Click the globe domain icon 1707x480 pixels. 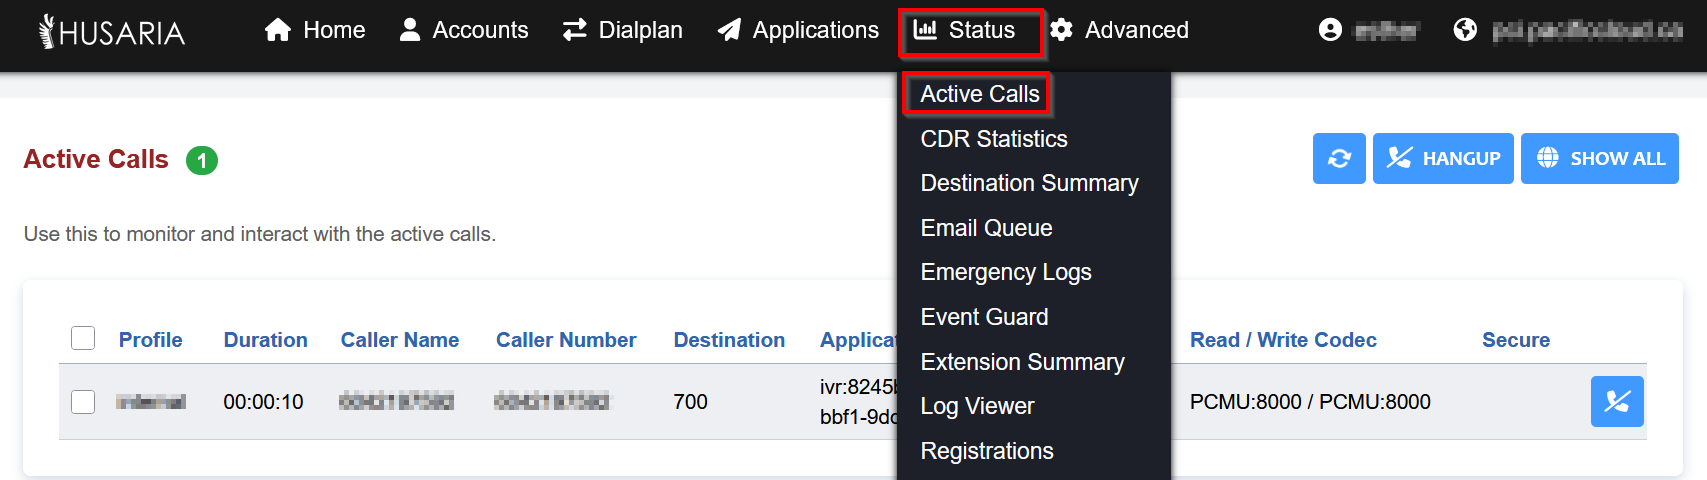click(1465, 30)
